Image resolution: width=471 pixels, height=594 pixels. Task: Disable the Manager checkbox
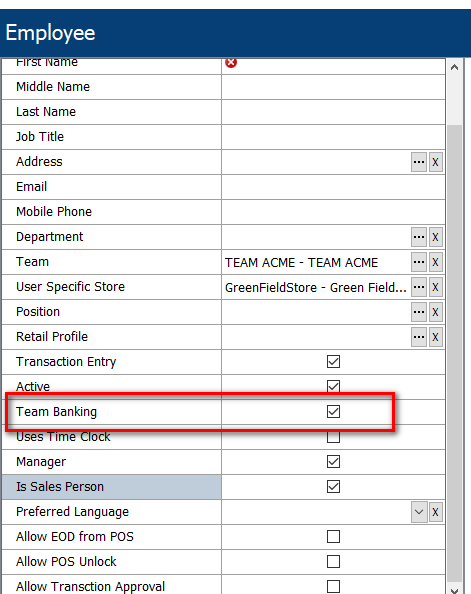[333, 461]
